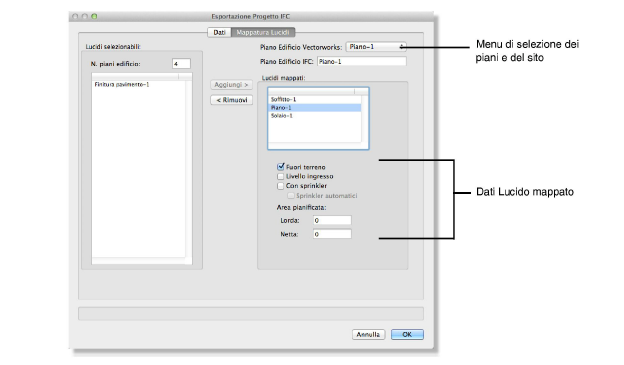The width and height of the screenshot is (624, 365).
Task: Click the Piano Edificio IFC field
Action: (x=362, y=62)
